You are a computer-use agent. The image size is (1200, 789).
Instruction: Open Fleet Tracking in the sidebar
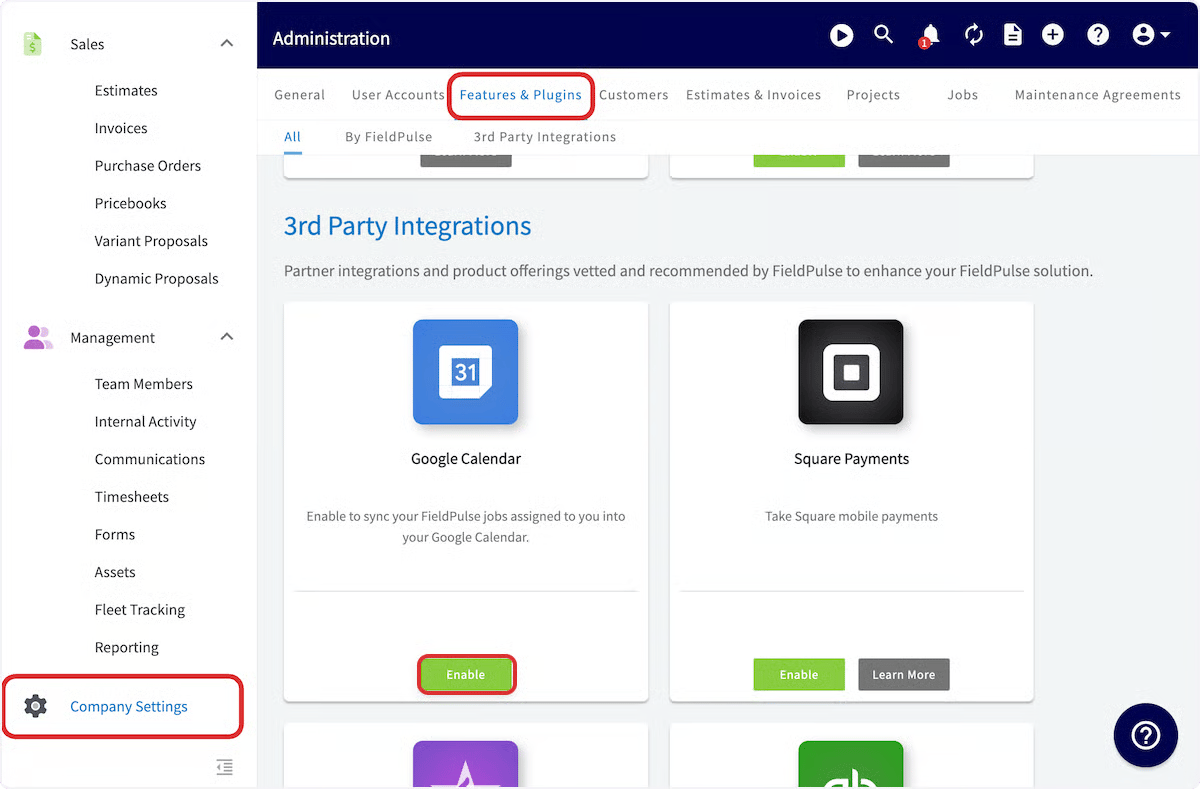tap(140, 610)
